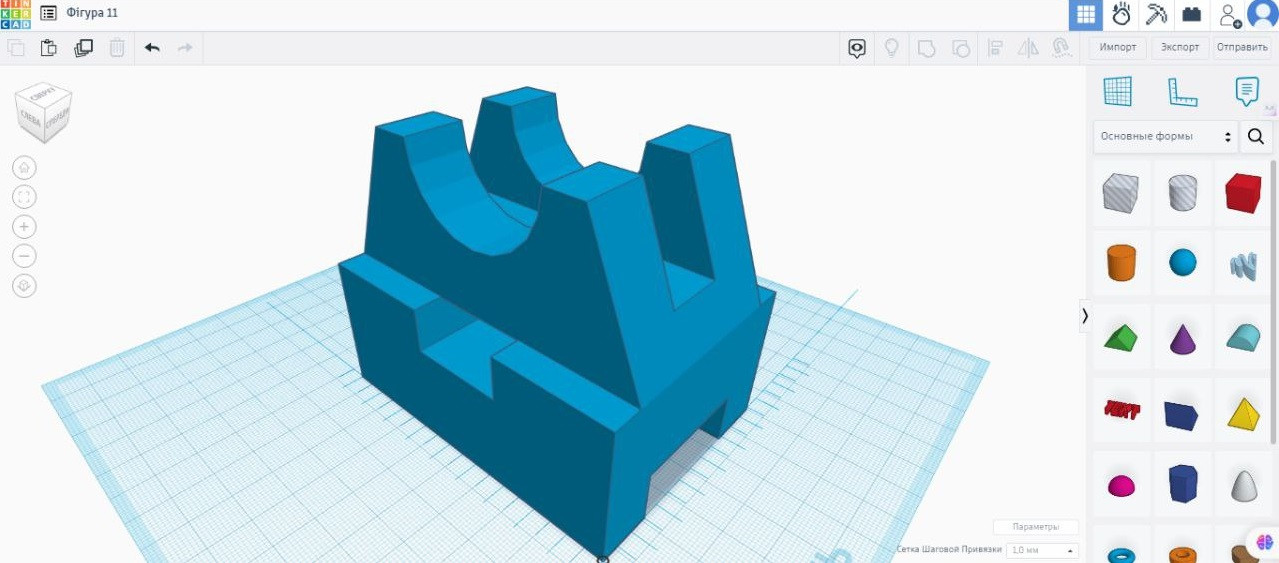Open the user profile avatar
The height and width of the screenshot is (563, 1279).
[x=1262, y=15]
